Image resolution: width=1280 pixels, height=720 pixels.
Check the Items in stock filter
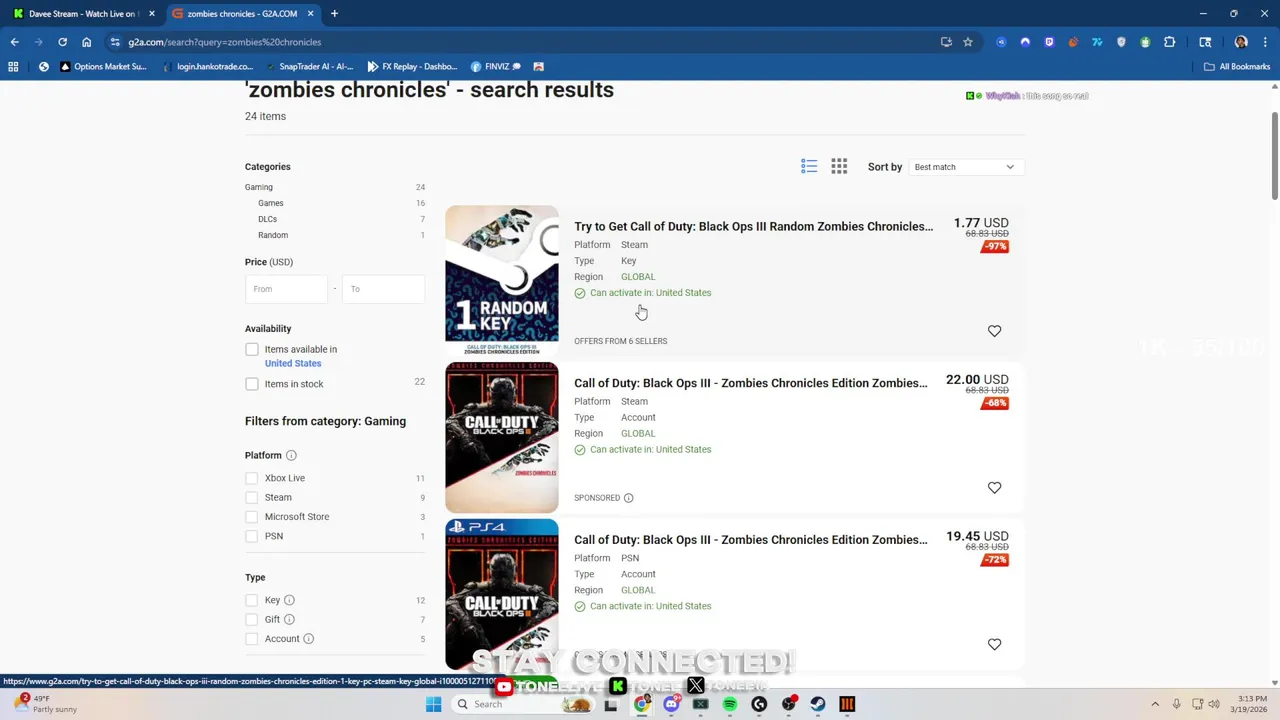(252, 384)
